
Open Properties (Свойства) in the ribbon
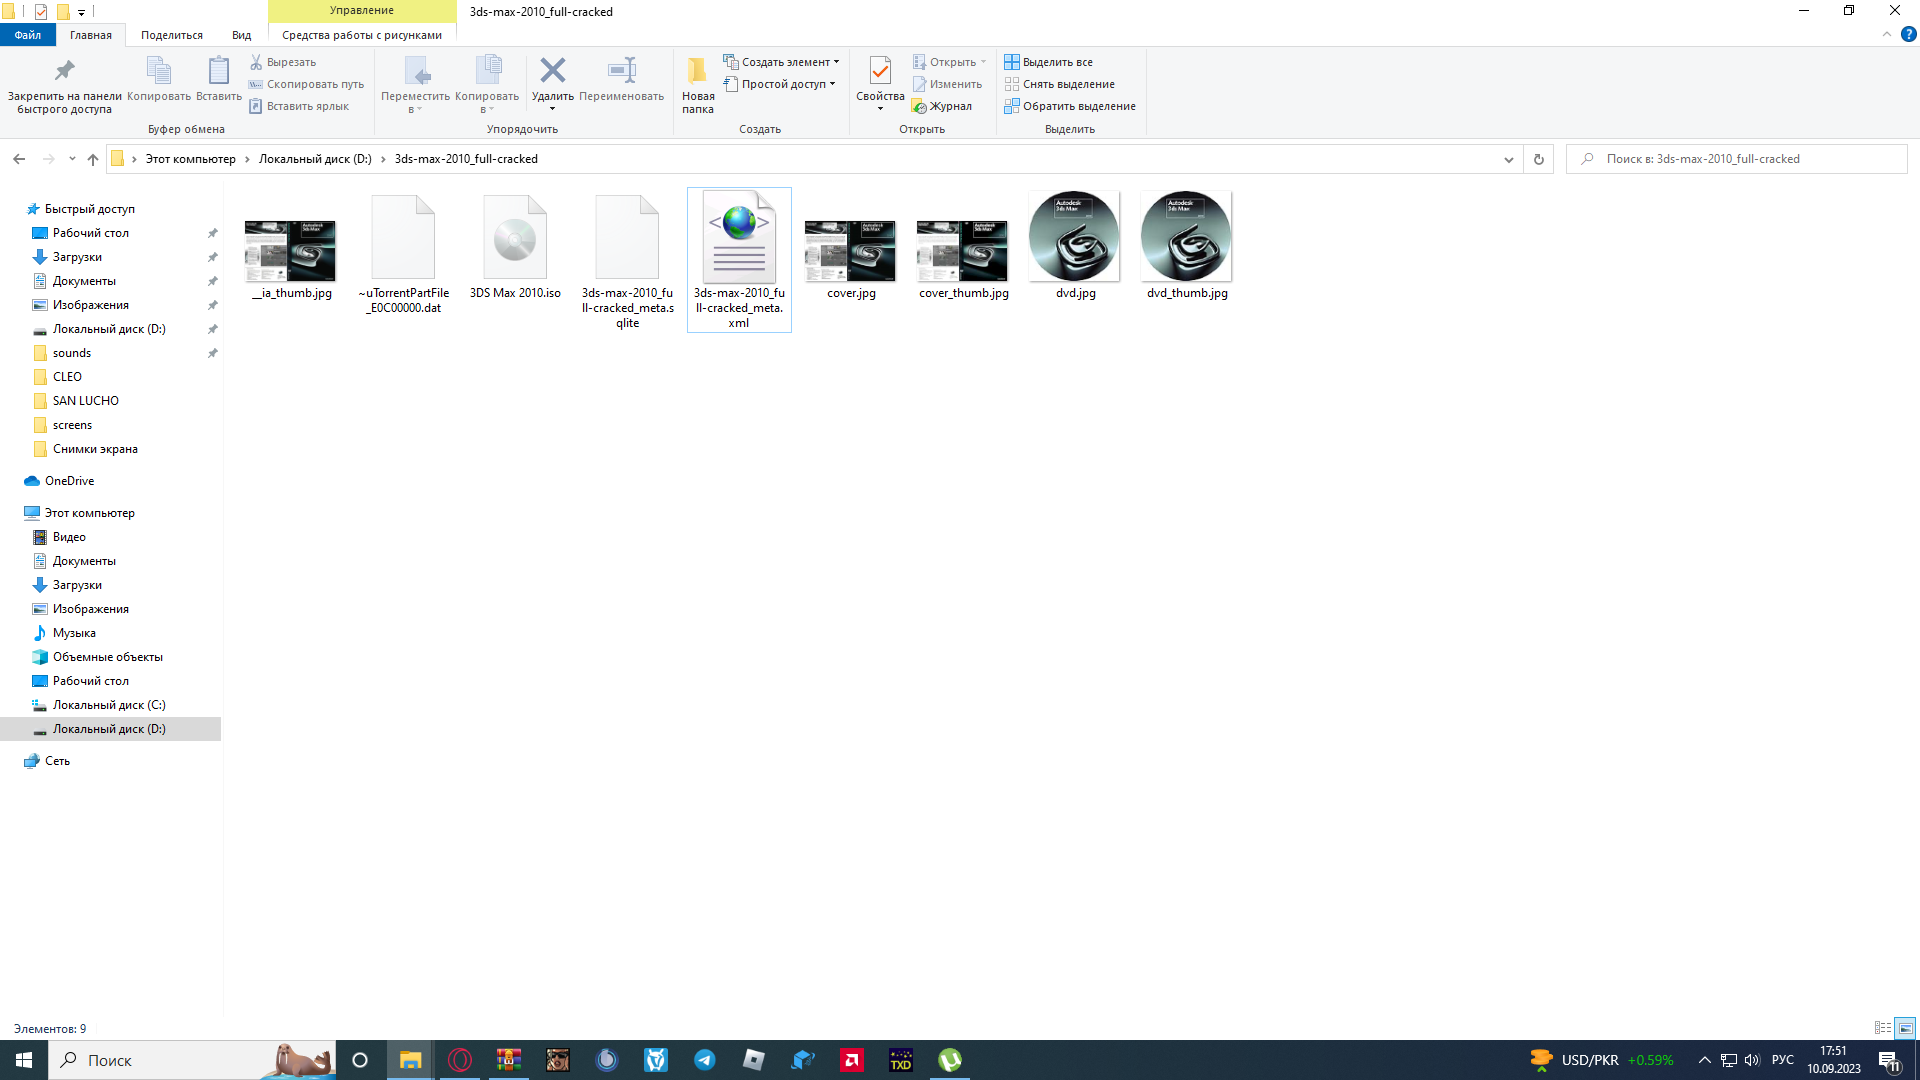pos(880,72)
